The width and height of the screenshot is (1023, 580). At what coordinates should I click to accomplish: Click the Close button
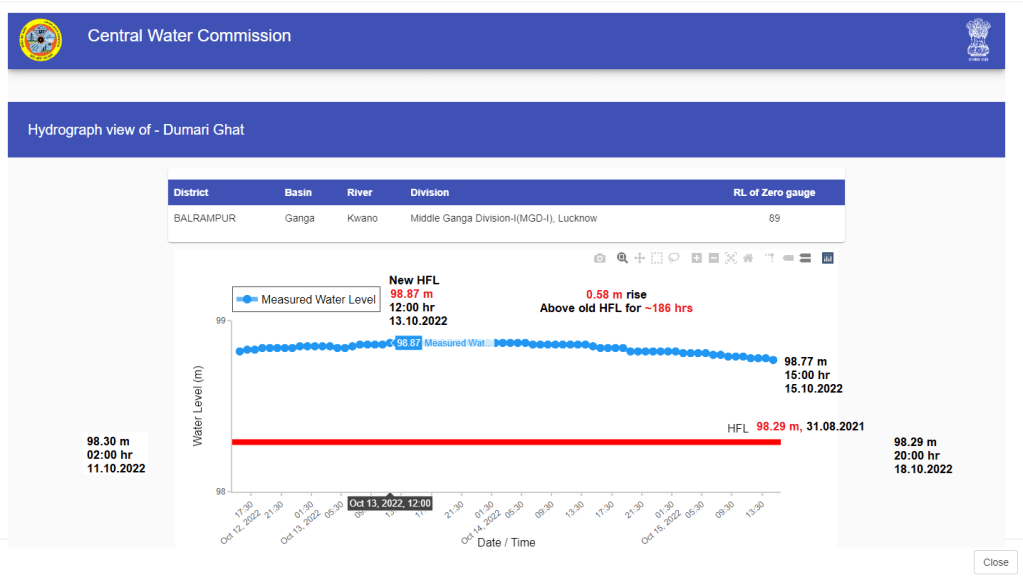(995, 562)
